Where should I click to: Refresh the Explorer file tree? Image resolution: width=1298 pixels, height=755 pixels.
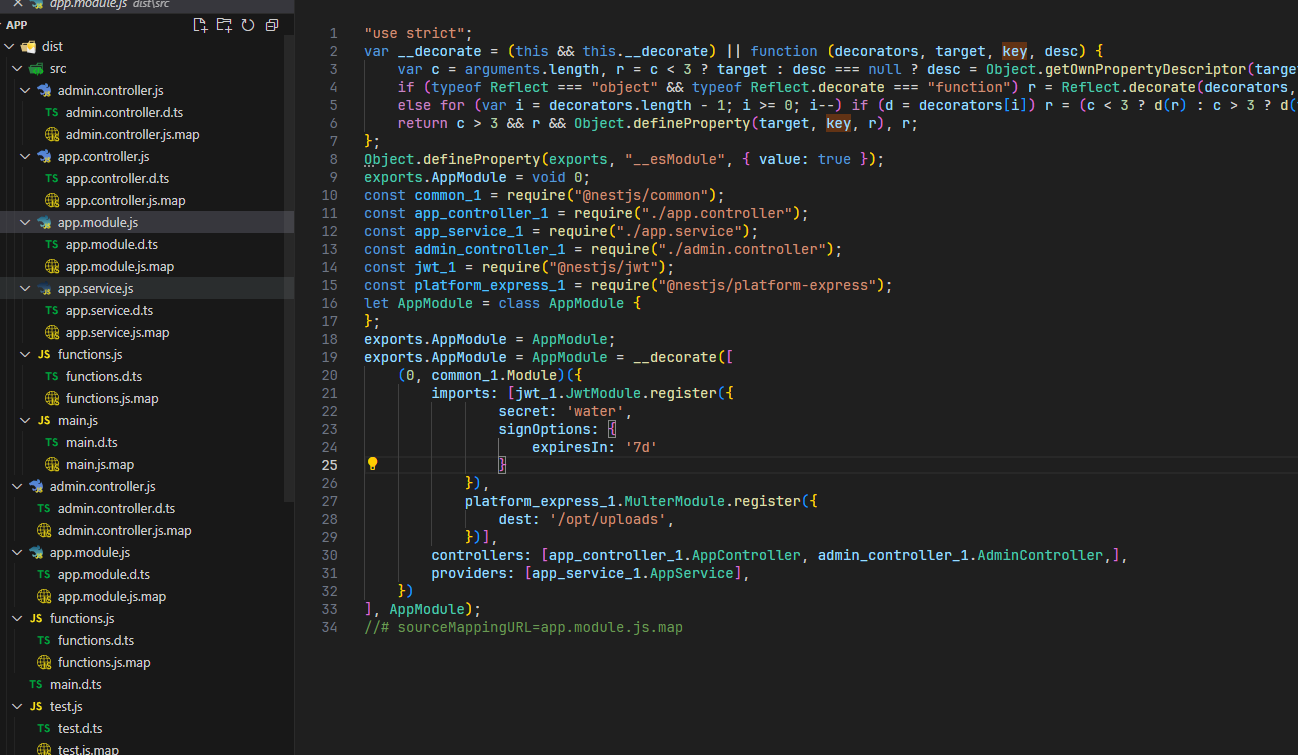tap(248, 25)
